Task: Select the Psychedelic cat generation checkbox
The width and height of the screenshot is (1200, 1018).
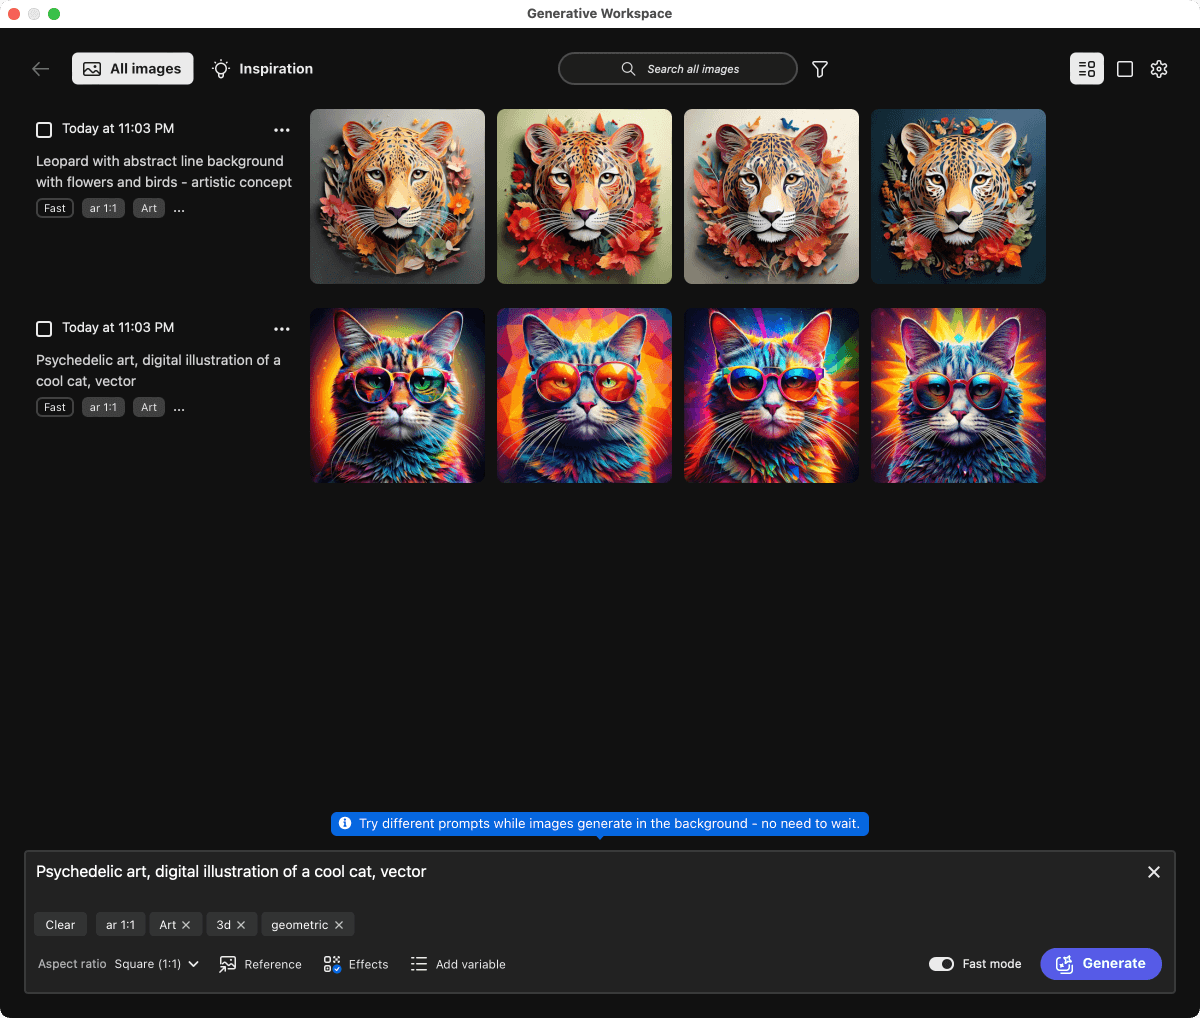Action: coord(44,329)
